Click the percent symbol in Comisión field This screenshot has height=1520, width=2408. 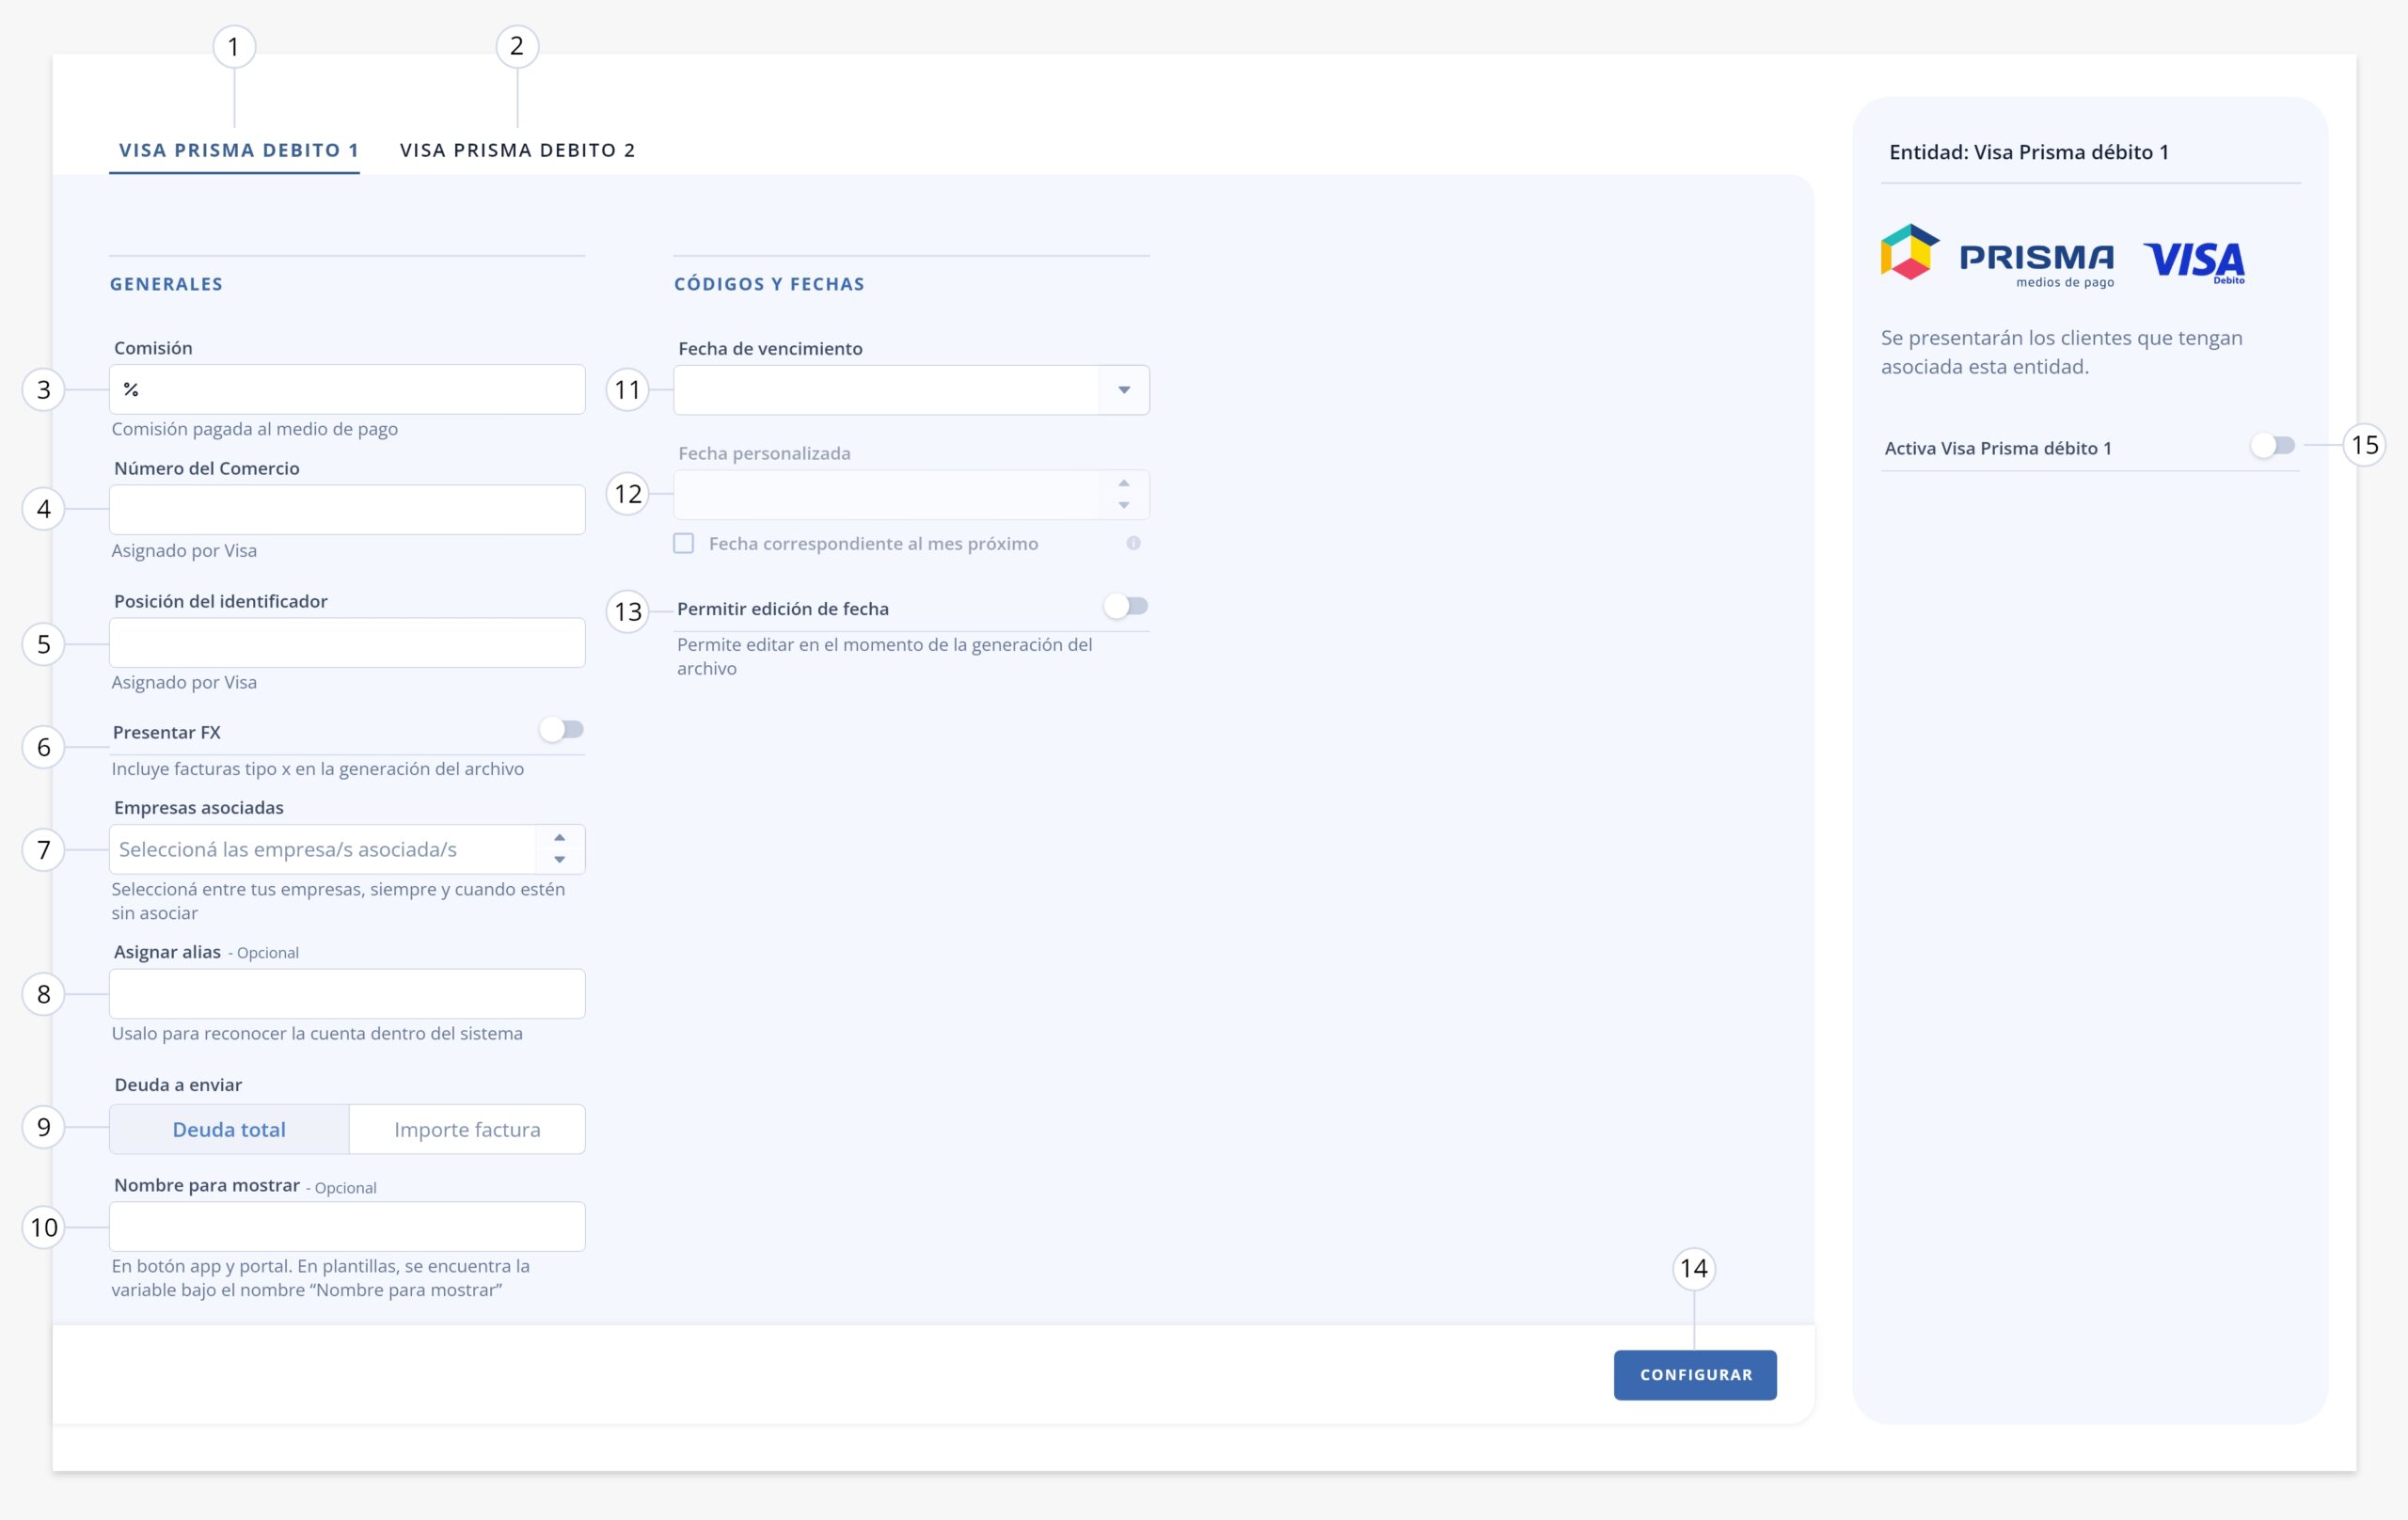(x=131, y=389)
